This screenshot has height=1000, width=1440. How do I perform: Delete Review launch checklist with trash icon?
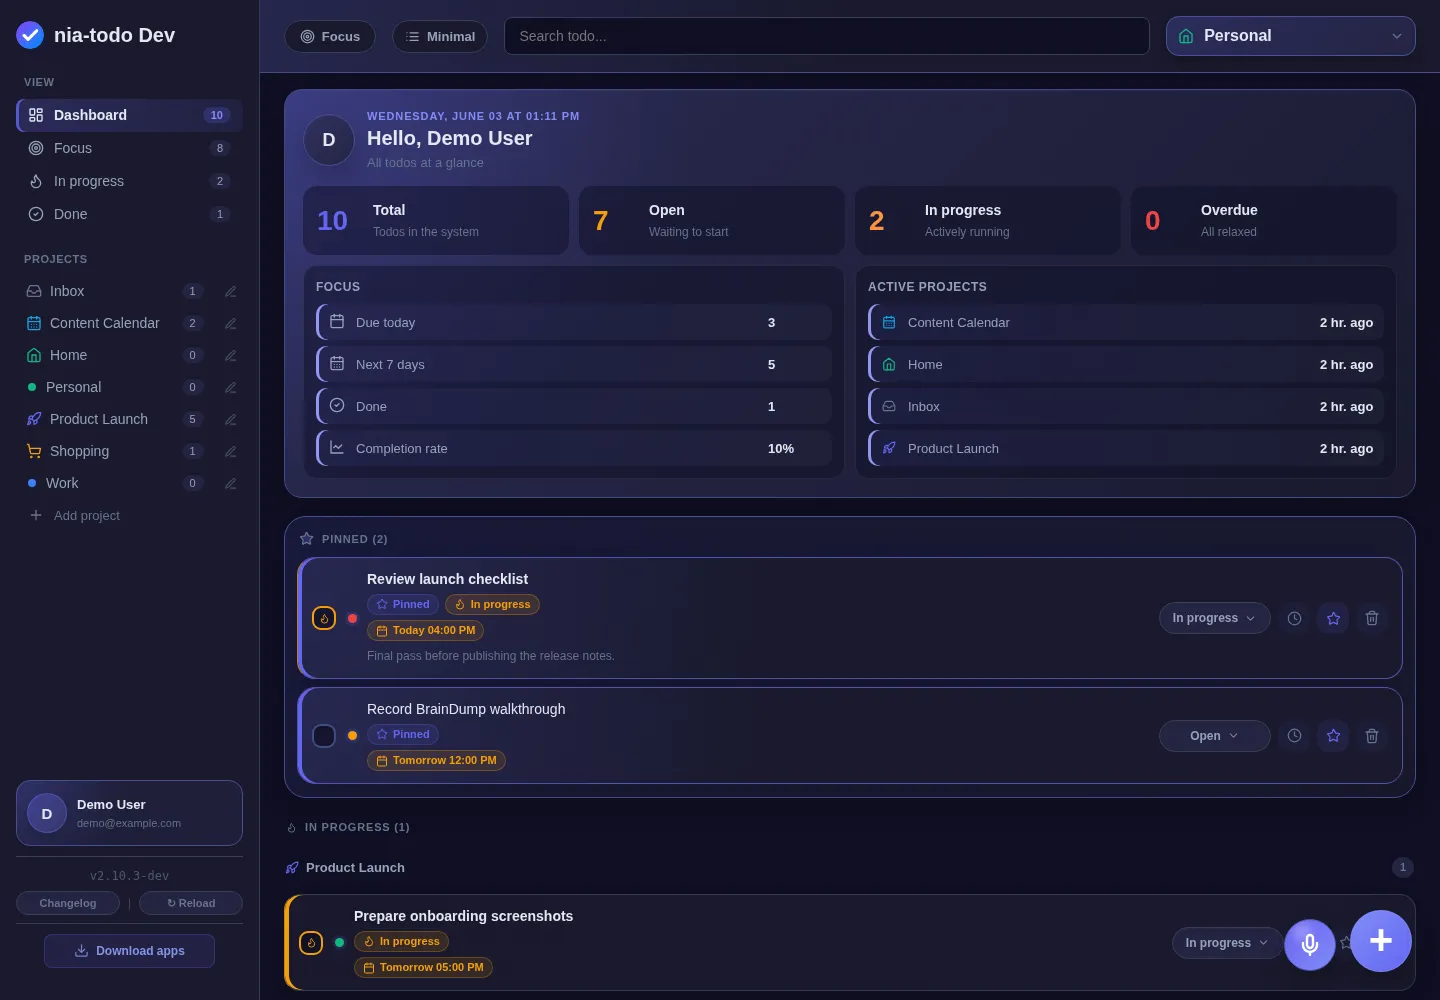click(x=1372, y=618)
